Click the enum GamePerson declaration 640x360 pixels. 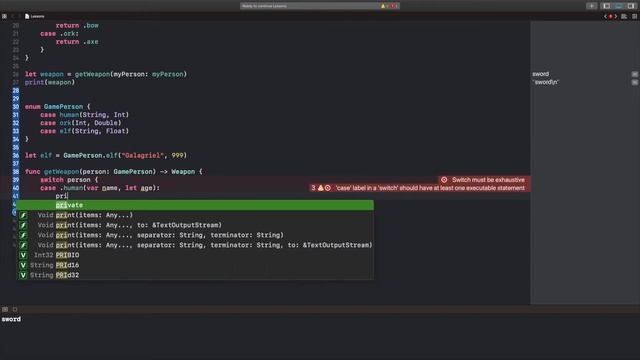[x=58, y=107]
